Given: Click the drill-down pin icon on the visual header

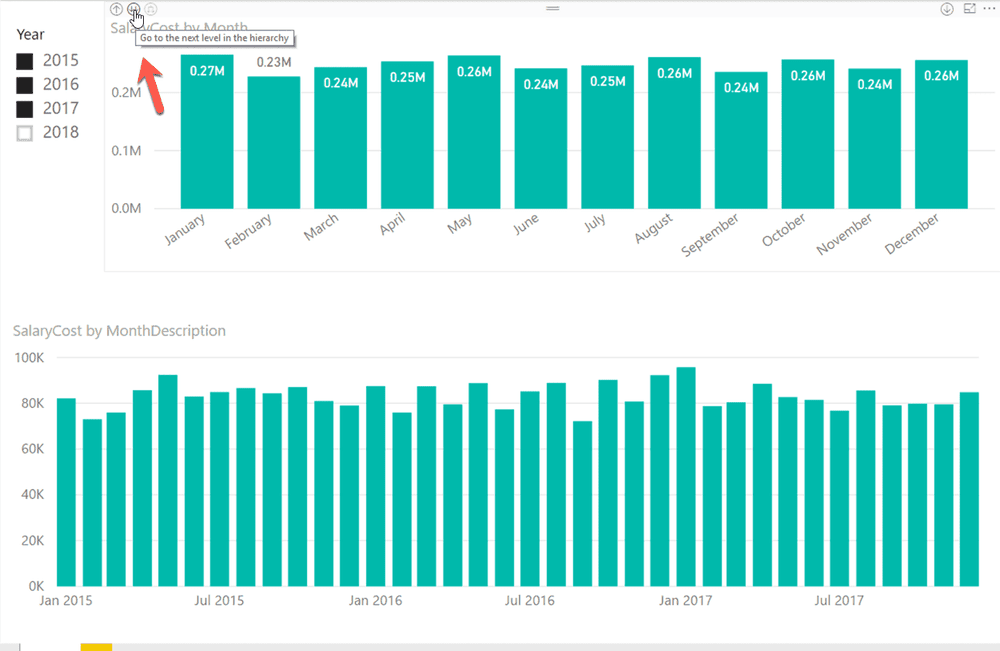Looking at the screenshot, I should pyautogui.click(x=945, y=9).
